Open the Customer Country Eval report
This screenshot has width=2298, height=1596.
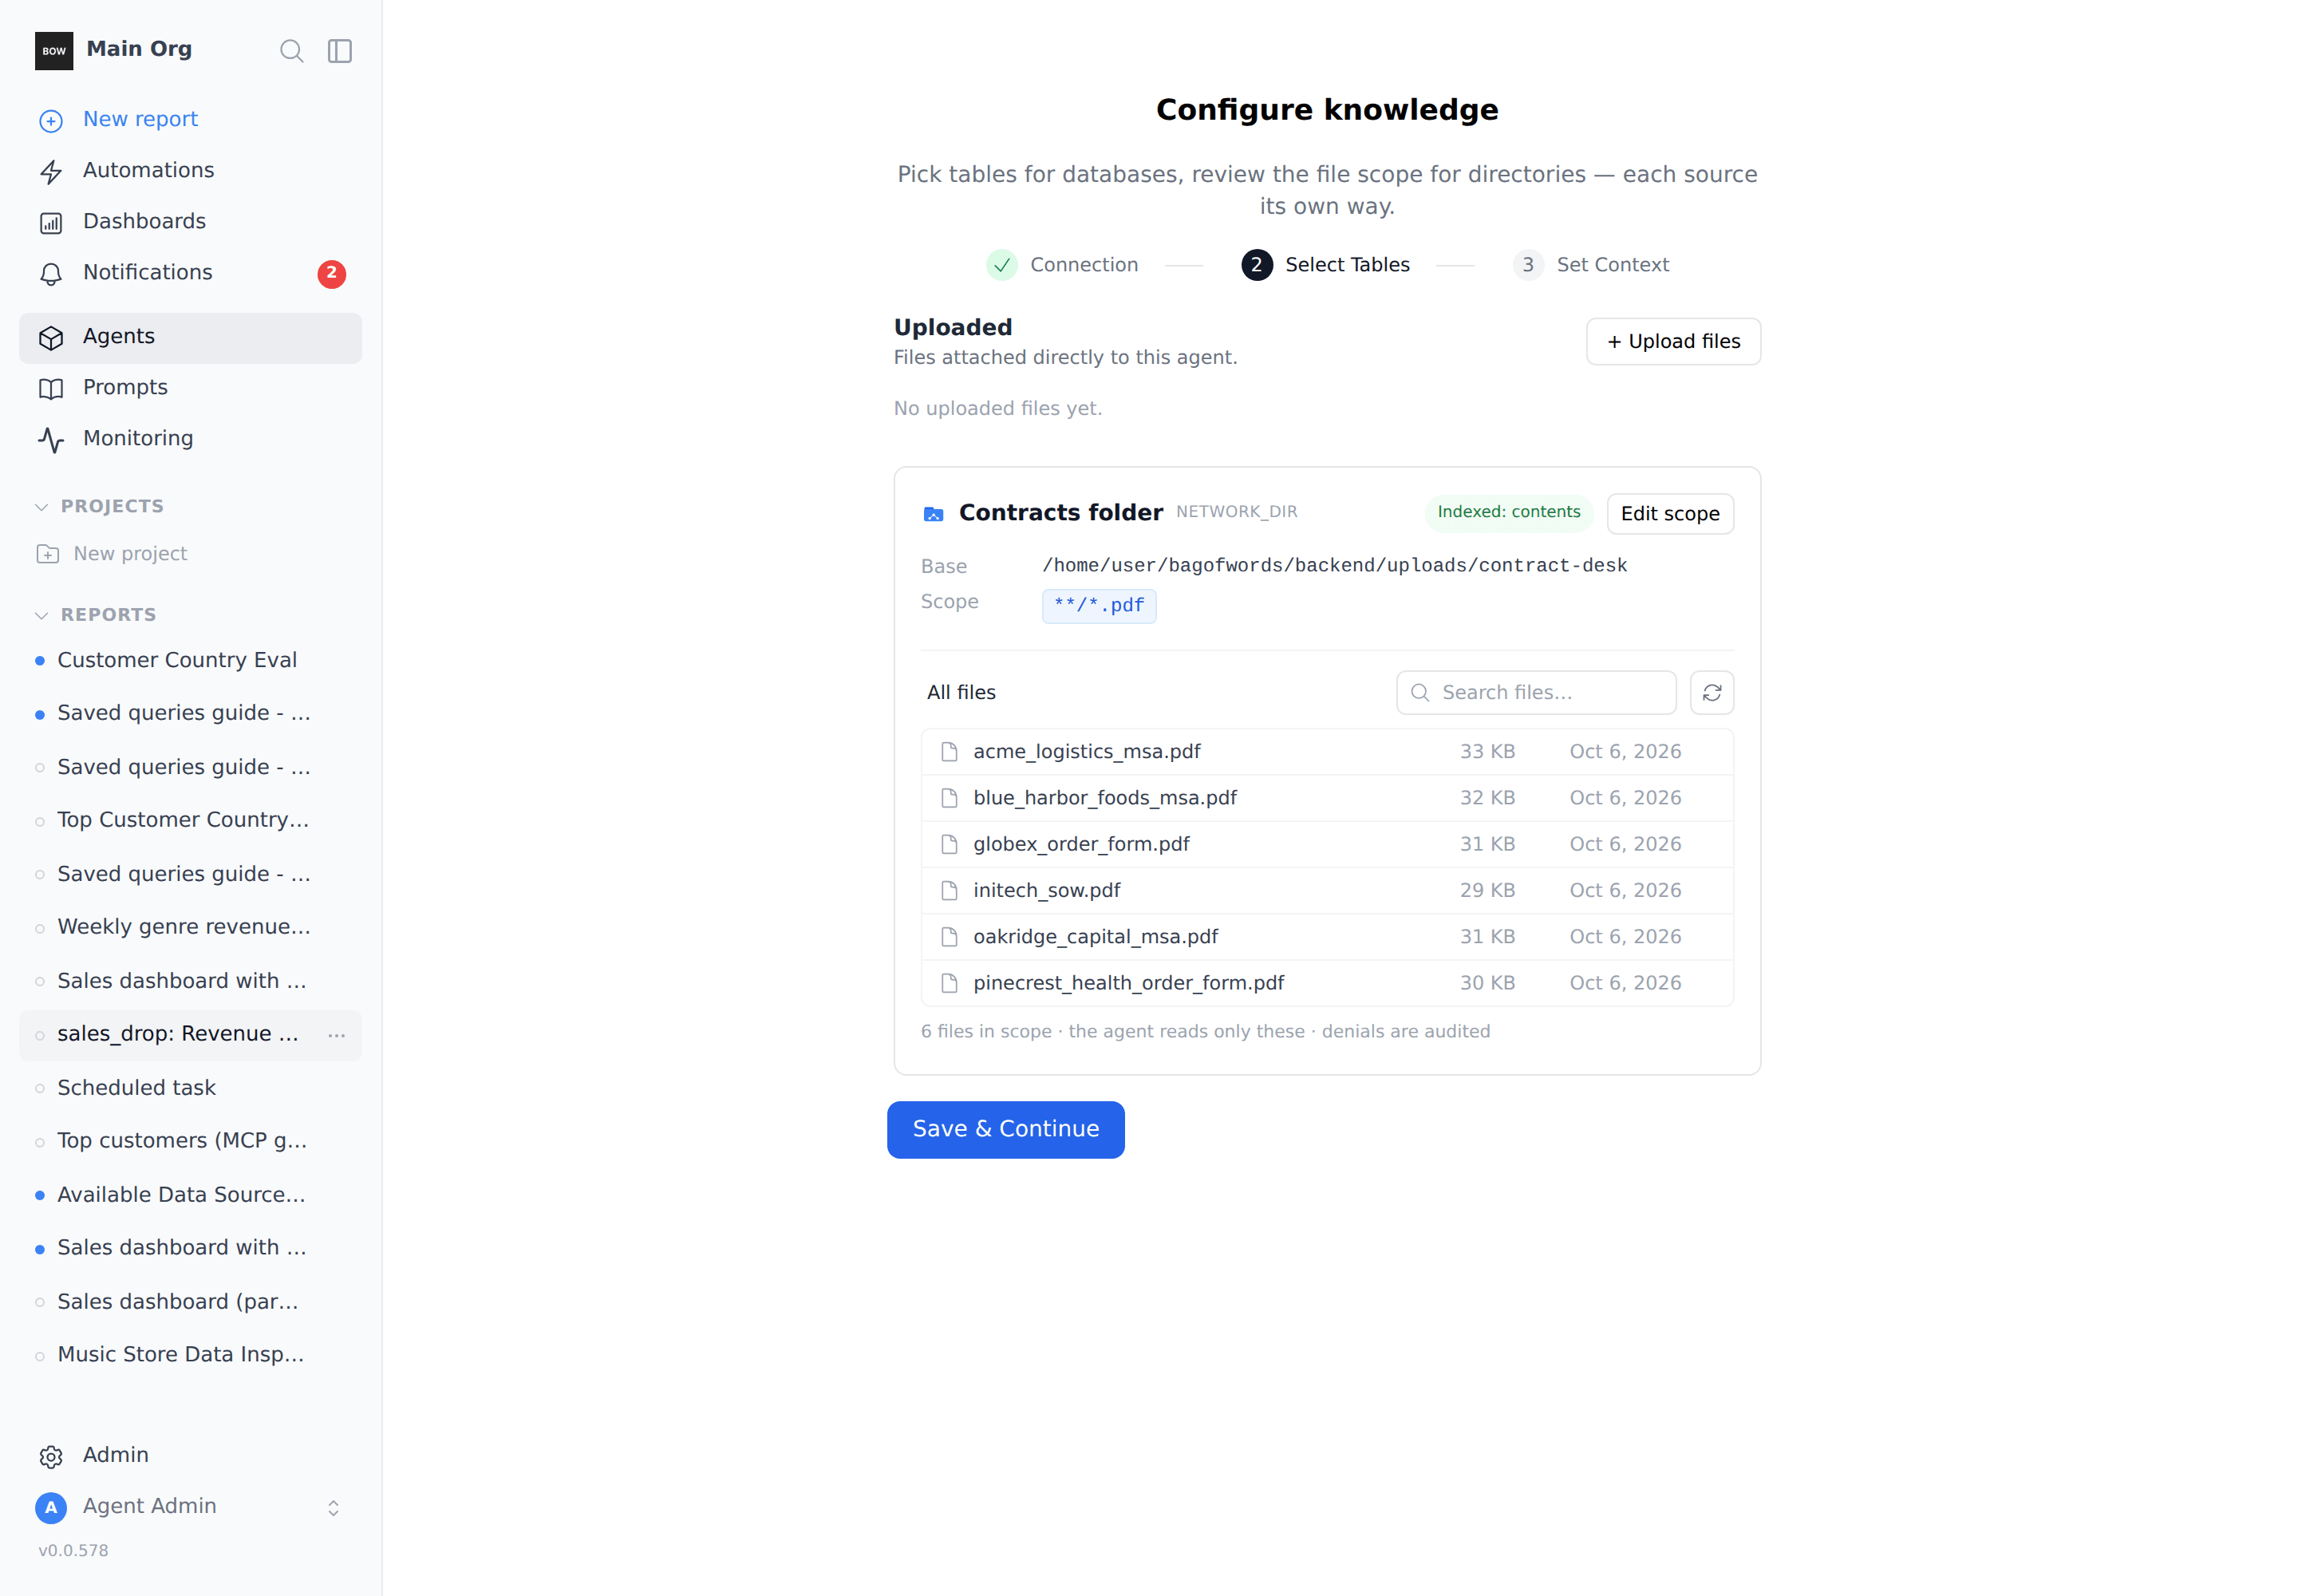point(190,660)
